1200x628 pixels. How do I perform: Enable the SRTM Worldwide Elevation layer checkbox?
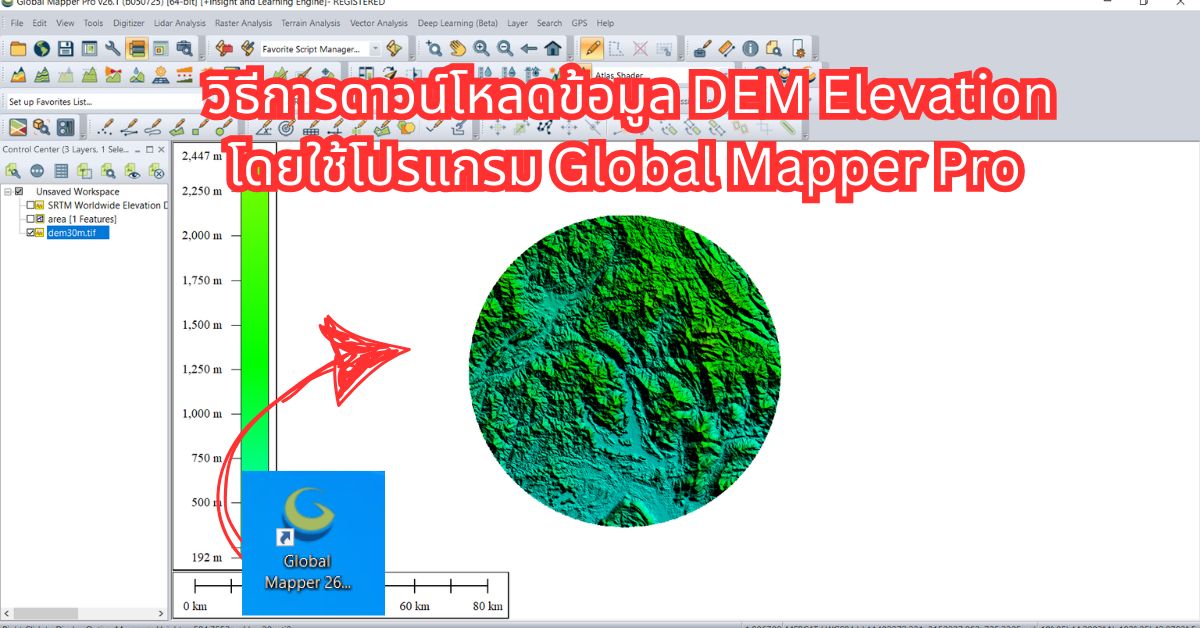pos(30,205)
